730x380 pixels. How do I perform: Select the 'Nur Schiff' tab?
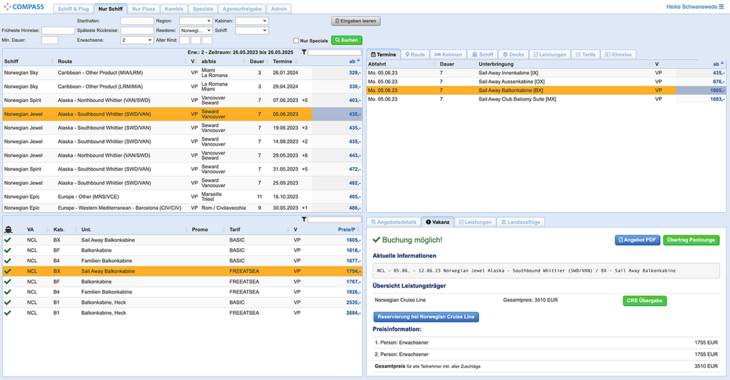click(x=110, y=9)
